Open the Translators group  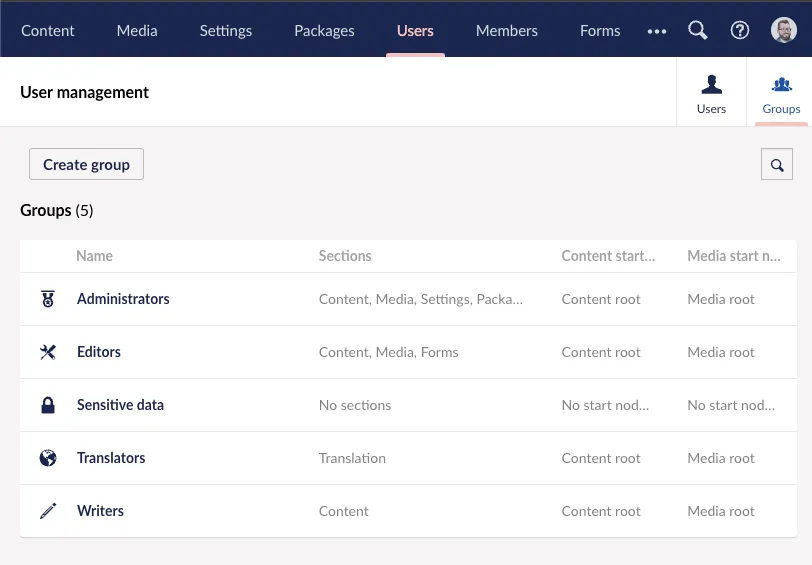[111, 458]
